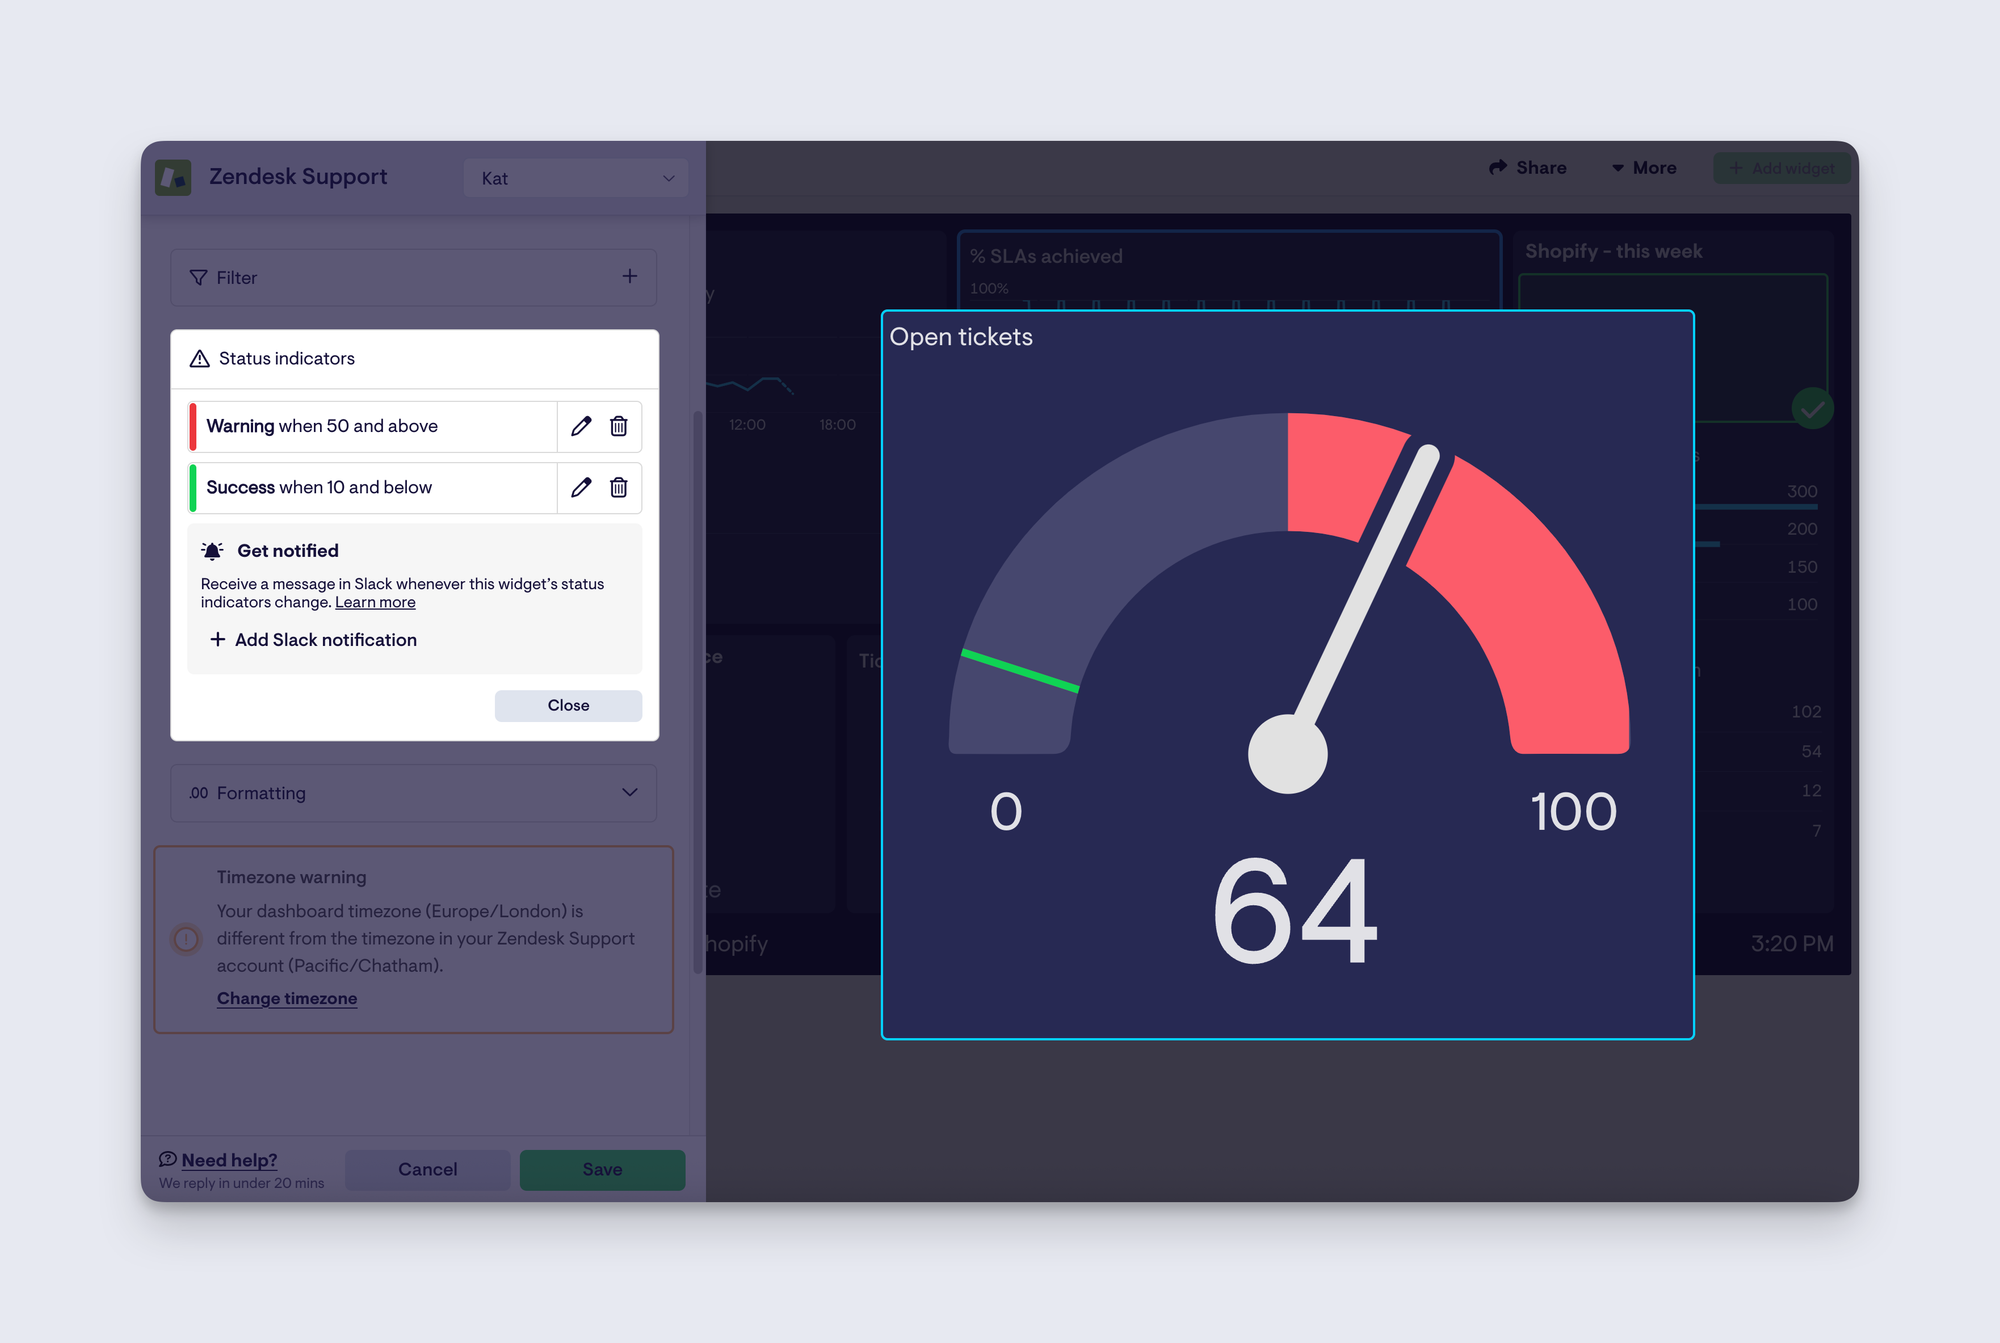Click the green checkmark on Shopify widget
Image resolution: width=2000 pixels, height=1343 pixels.
click(1812, 408)
